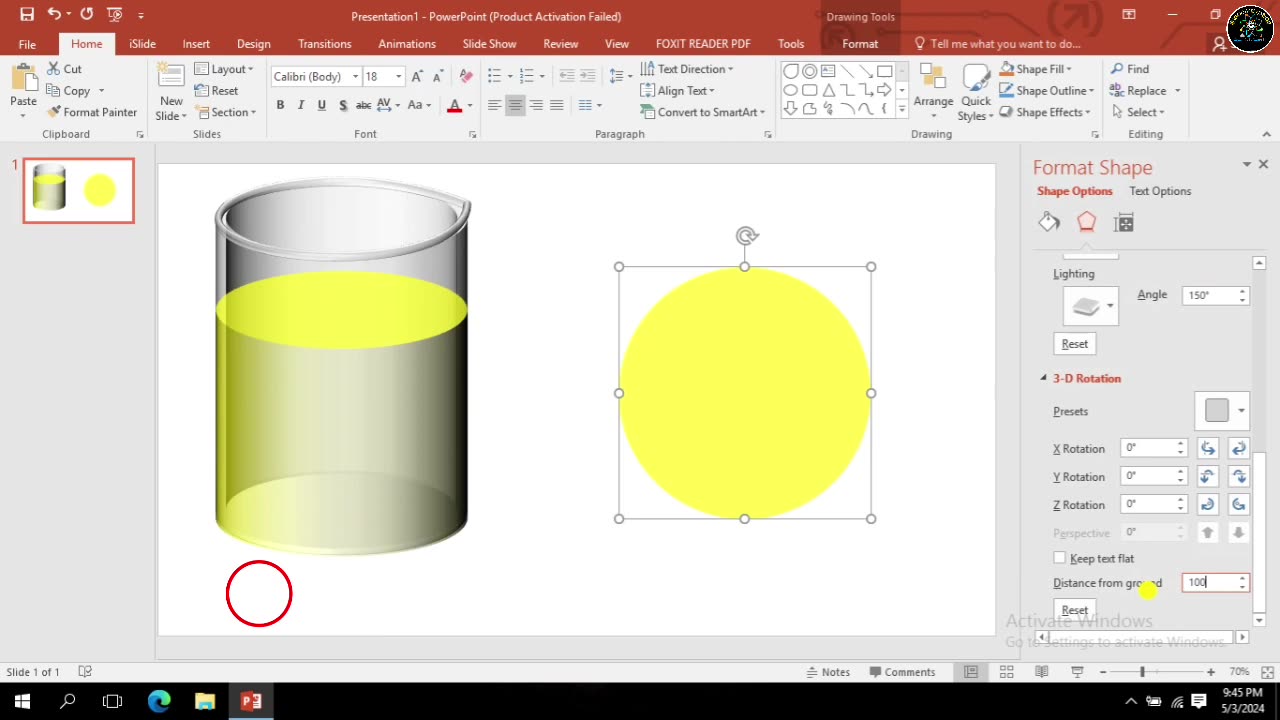Apply underline to text
The image size is (1280, 720).
click(321, 105)
